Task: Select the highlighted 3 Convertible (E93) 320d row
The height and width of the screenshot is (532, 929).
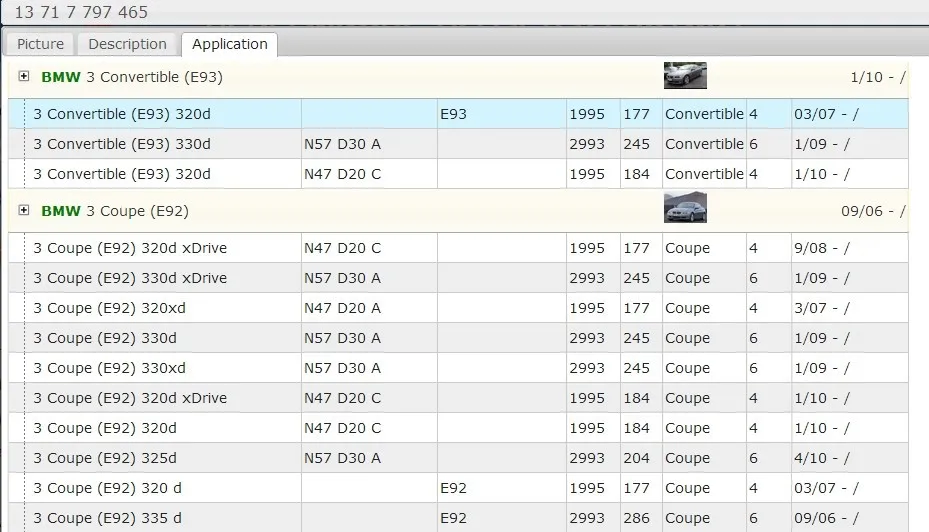Action: click(x=458, y=114)
